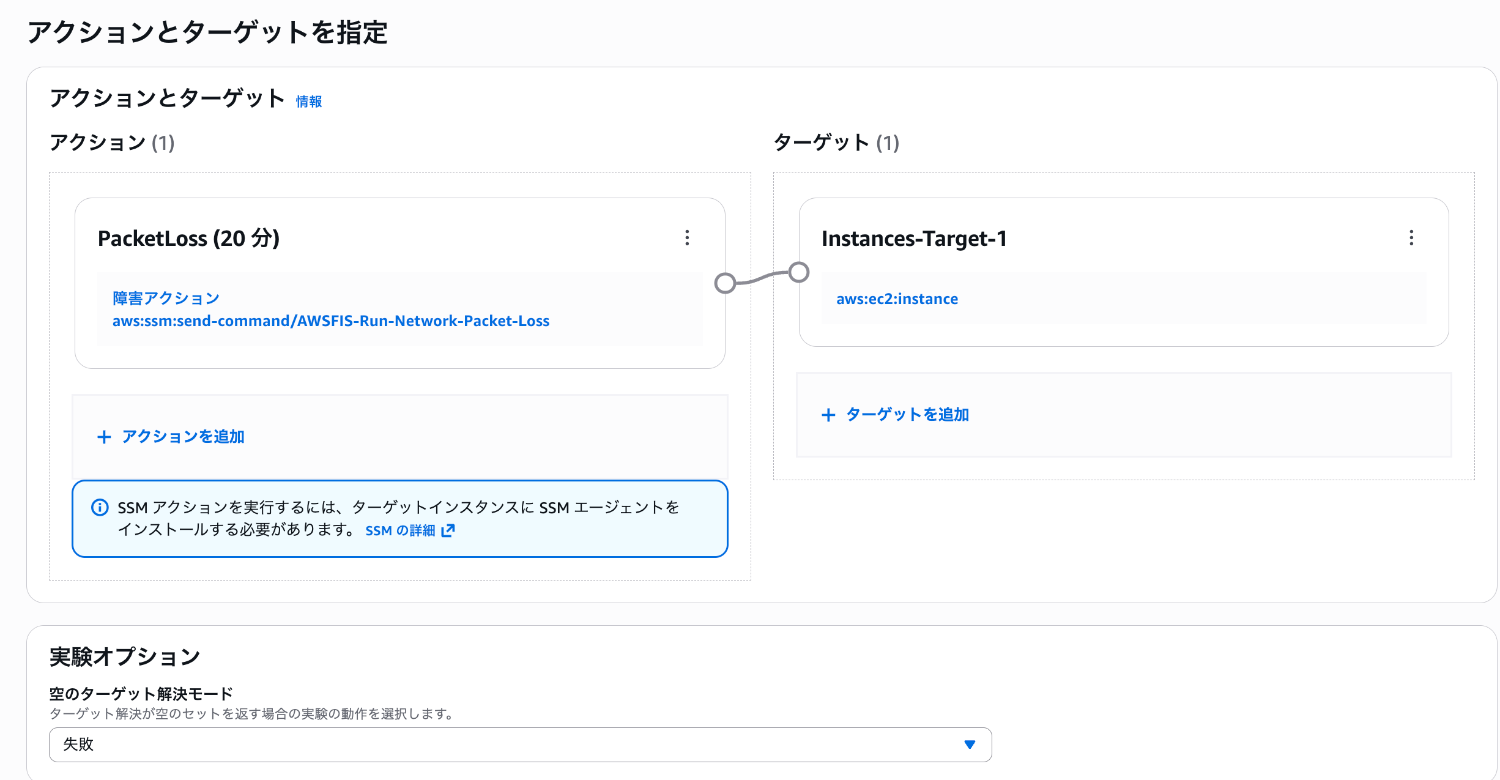
Task: Click the action-side connector circle
Action: pos(726,283)
